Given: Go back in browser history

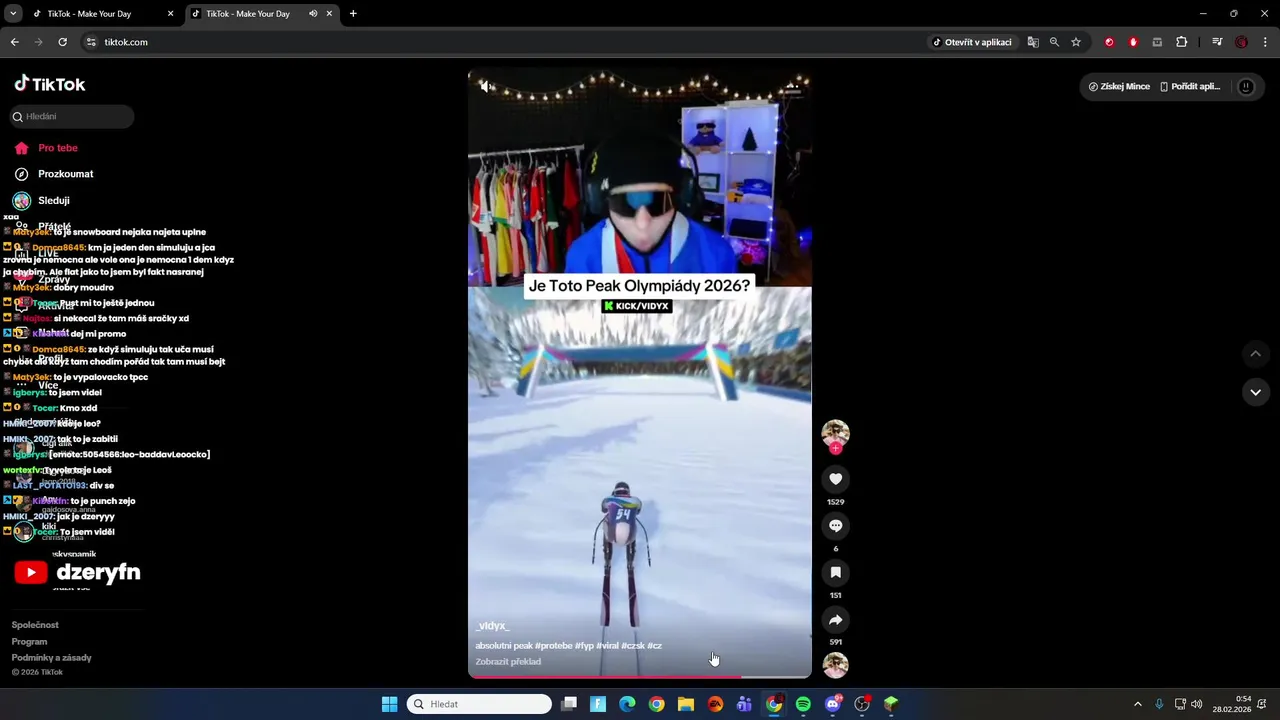Looking at the screenshot, I should [x=14, y=42].
